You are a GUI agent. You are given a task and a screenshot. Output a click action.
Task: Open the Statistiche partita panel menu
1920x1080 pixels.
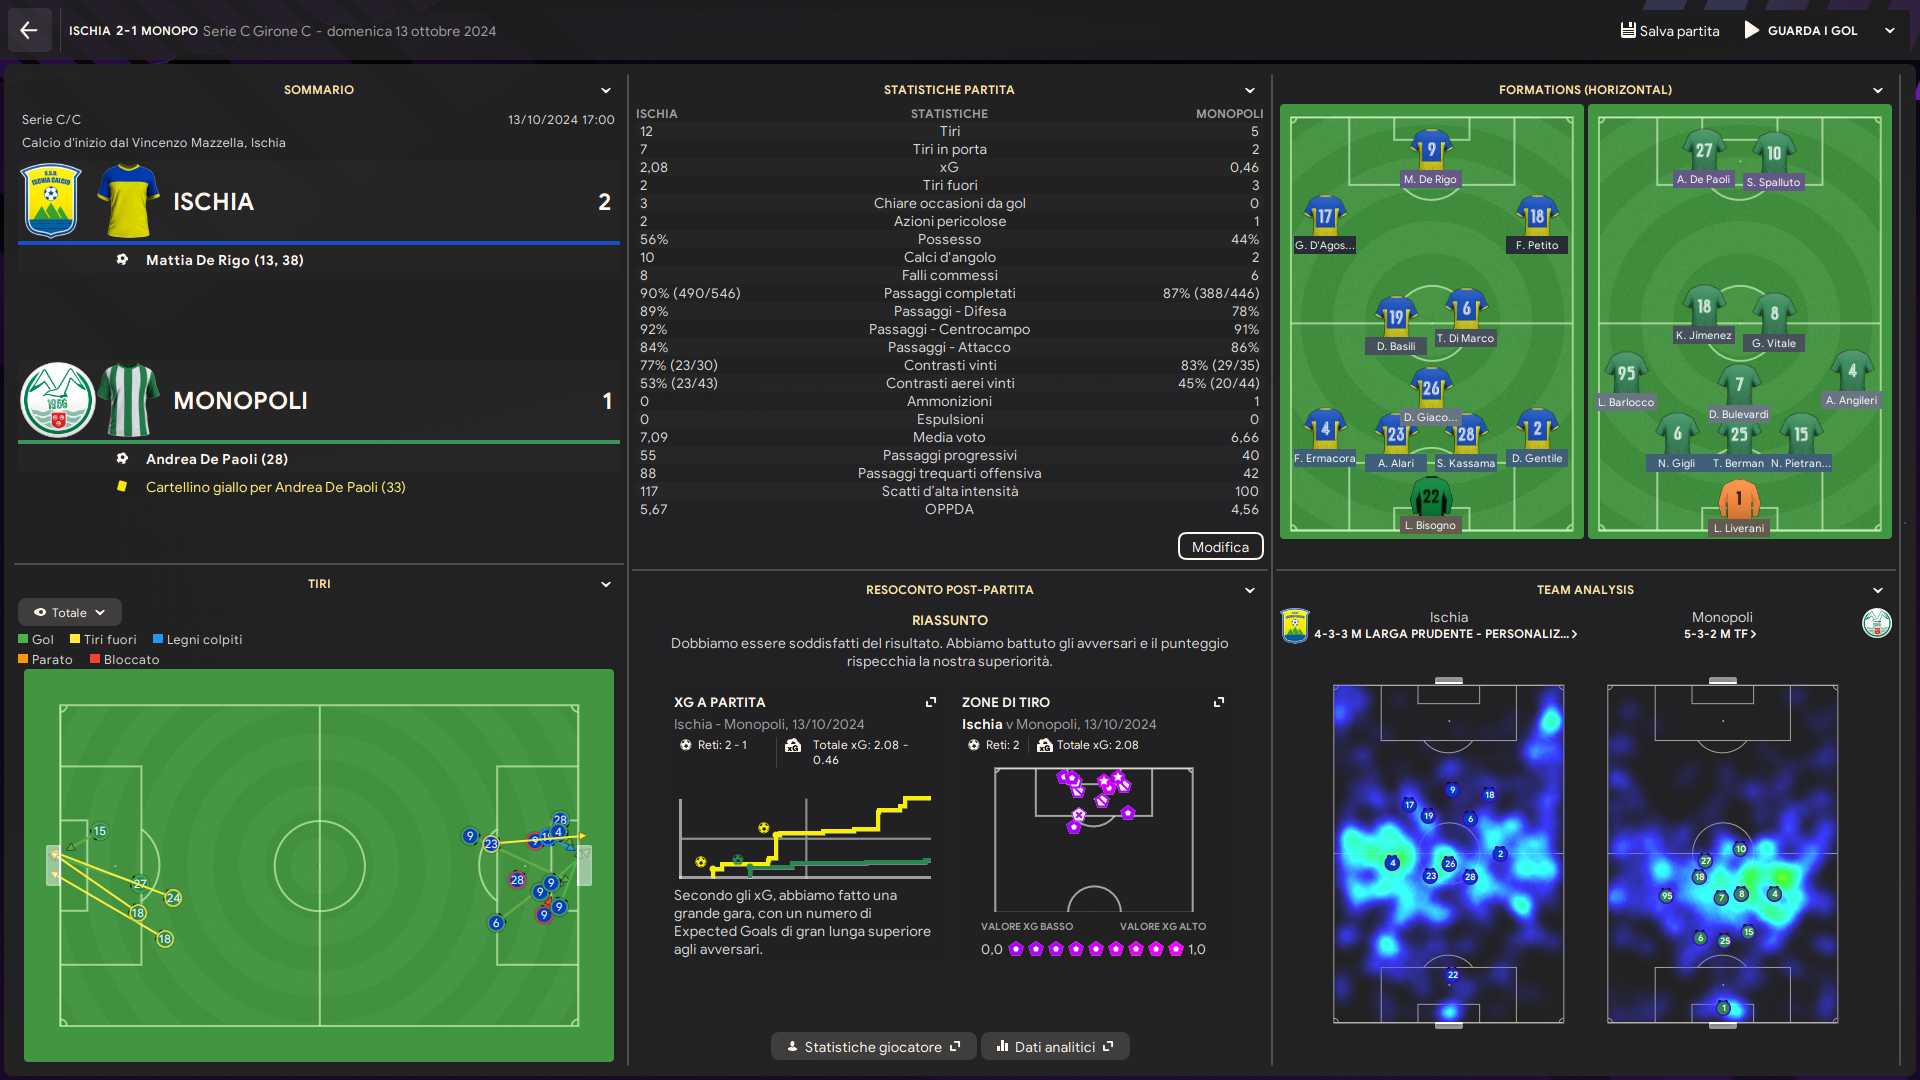(x=1250, y=90)
